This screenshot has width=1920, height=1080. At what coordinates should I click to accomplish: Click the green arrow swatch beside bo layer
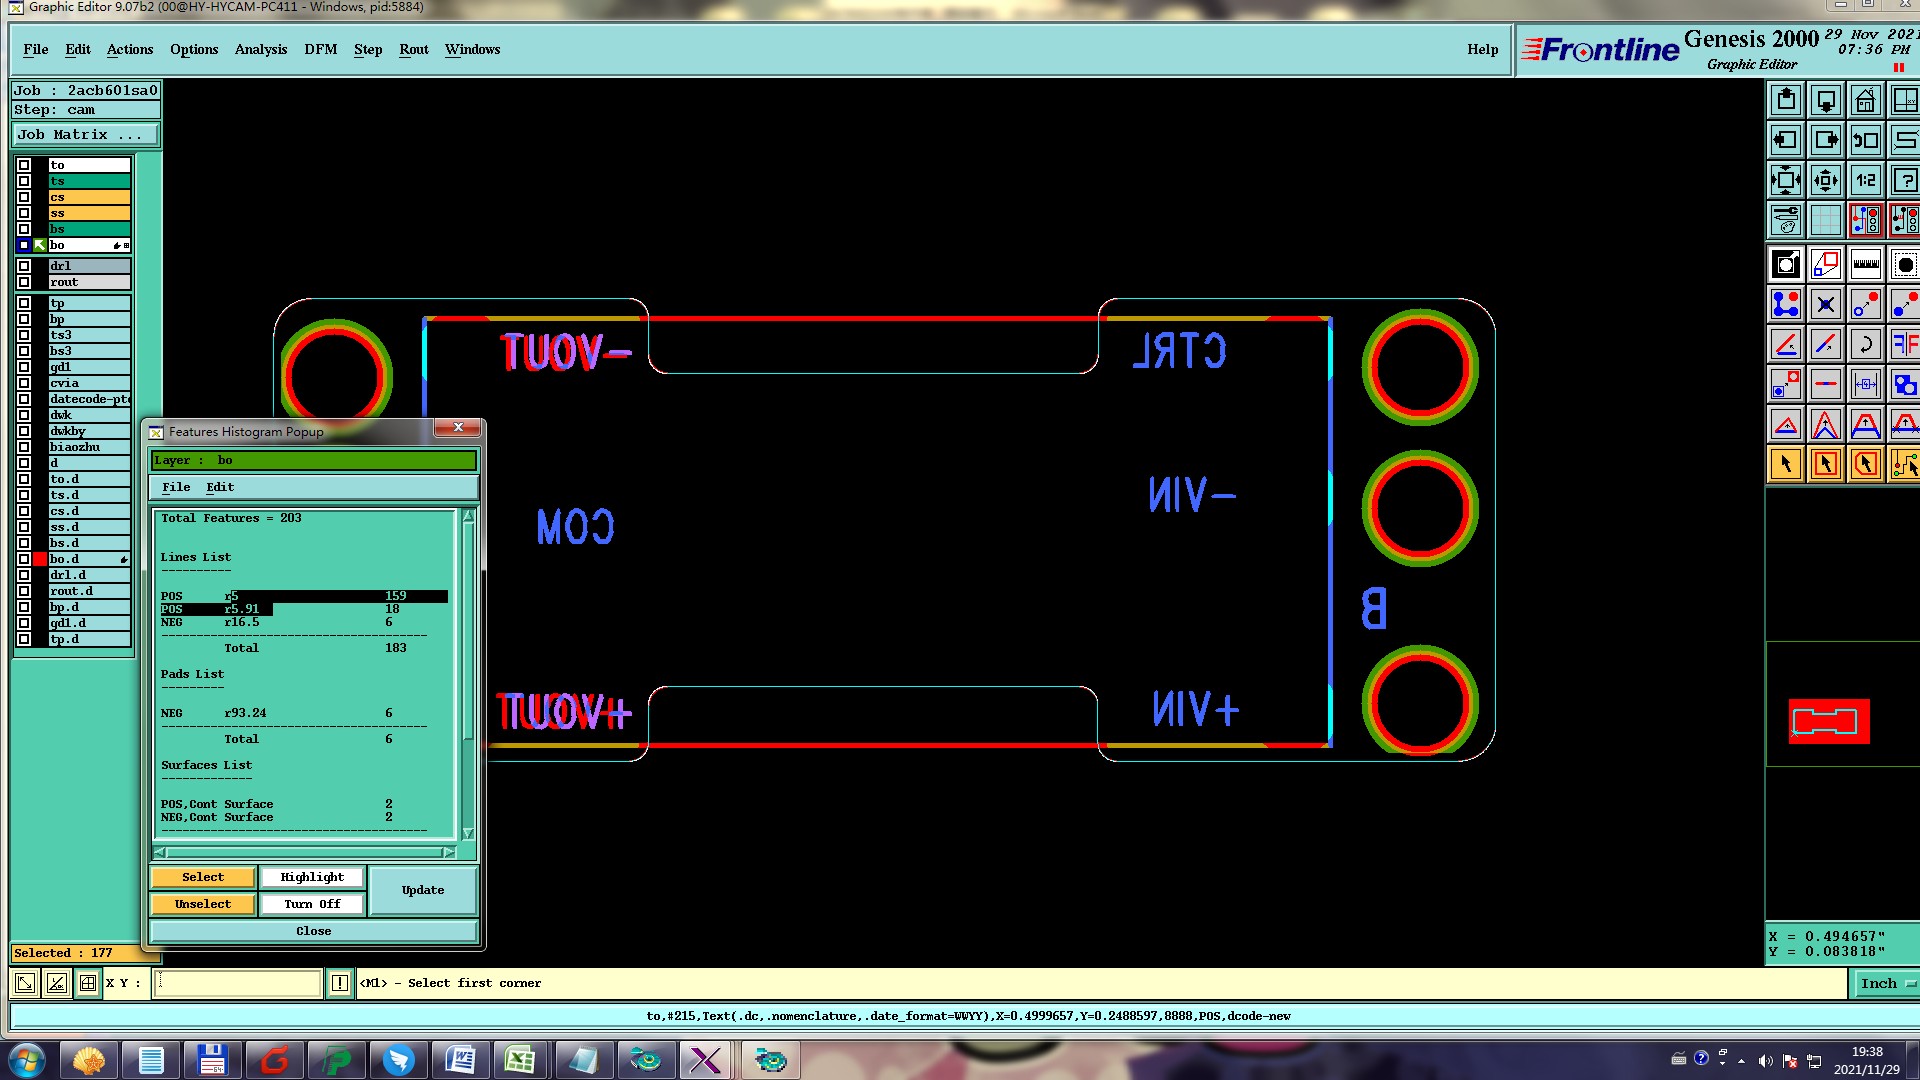tap(40, 246)
